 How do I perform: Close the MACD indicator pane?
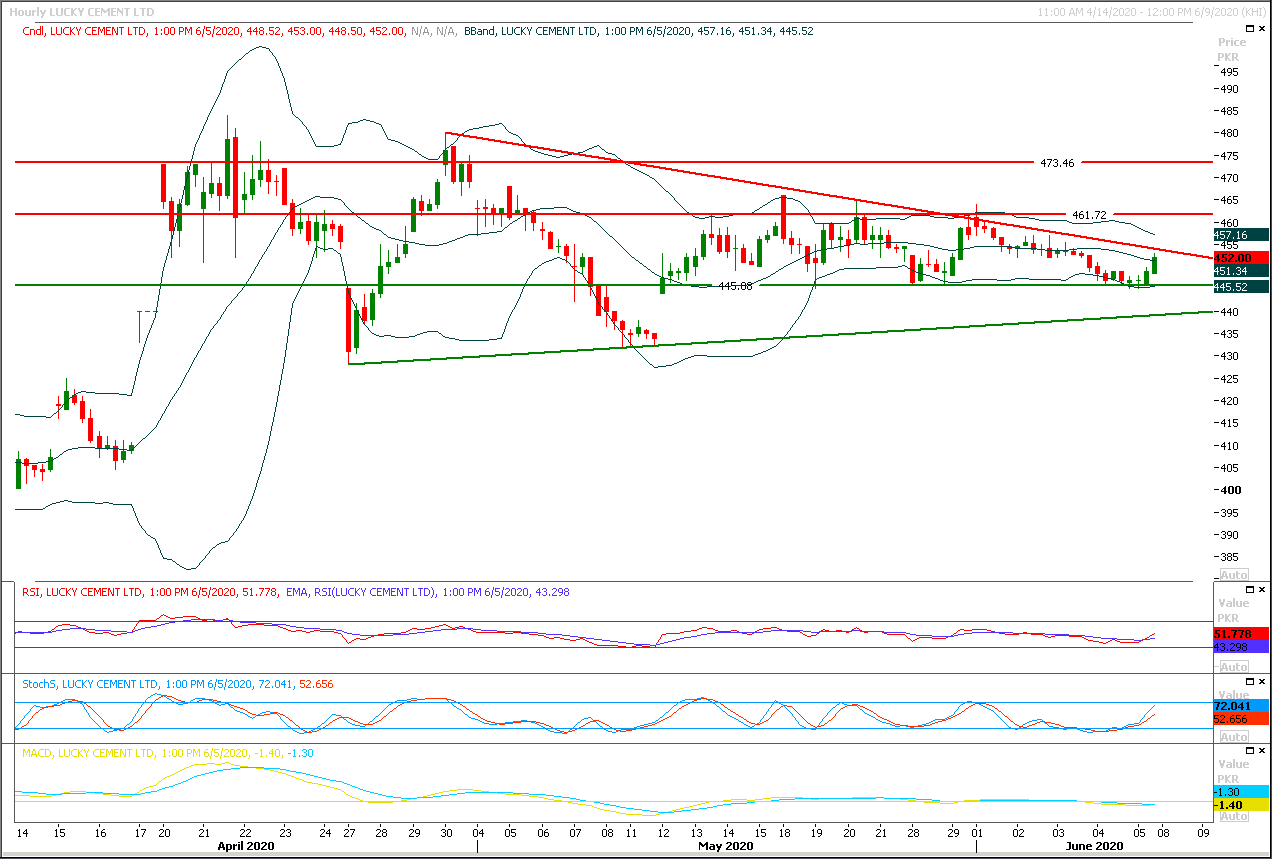[x=1262, y=750]
